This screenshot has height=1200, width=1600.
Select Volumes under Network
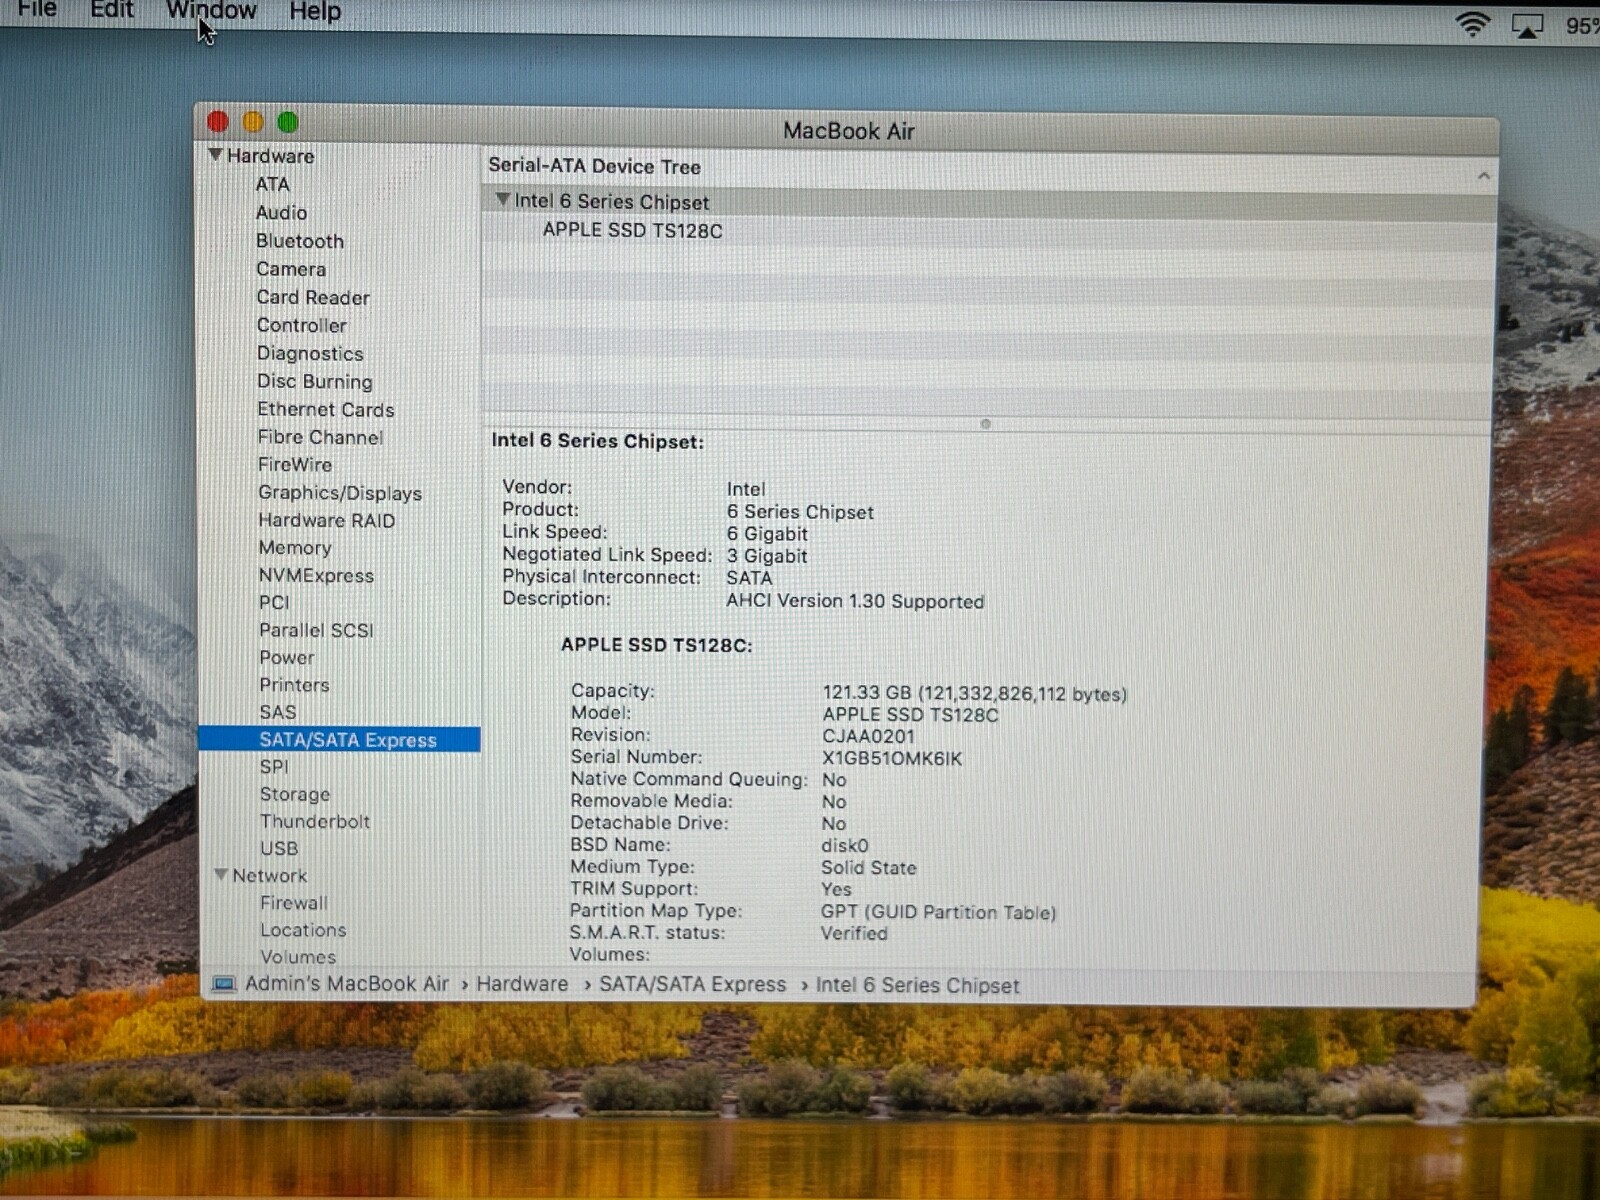click(x=298, y=957)
